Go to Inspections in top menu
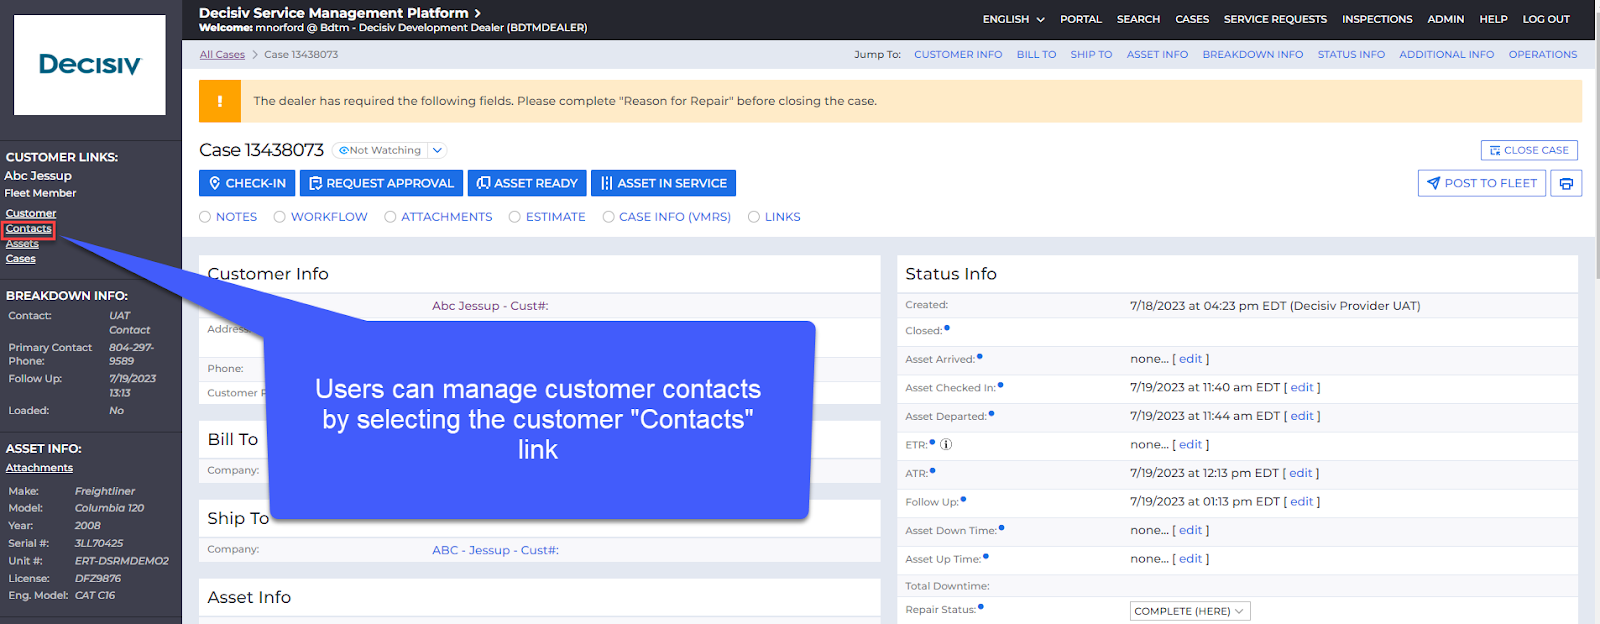The width and height of the screenshot is (1600, 624). [x=1377, y=19]
